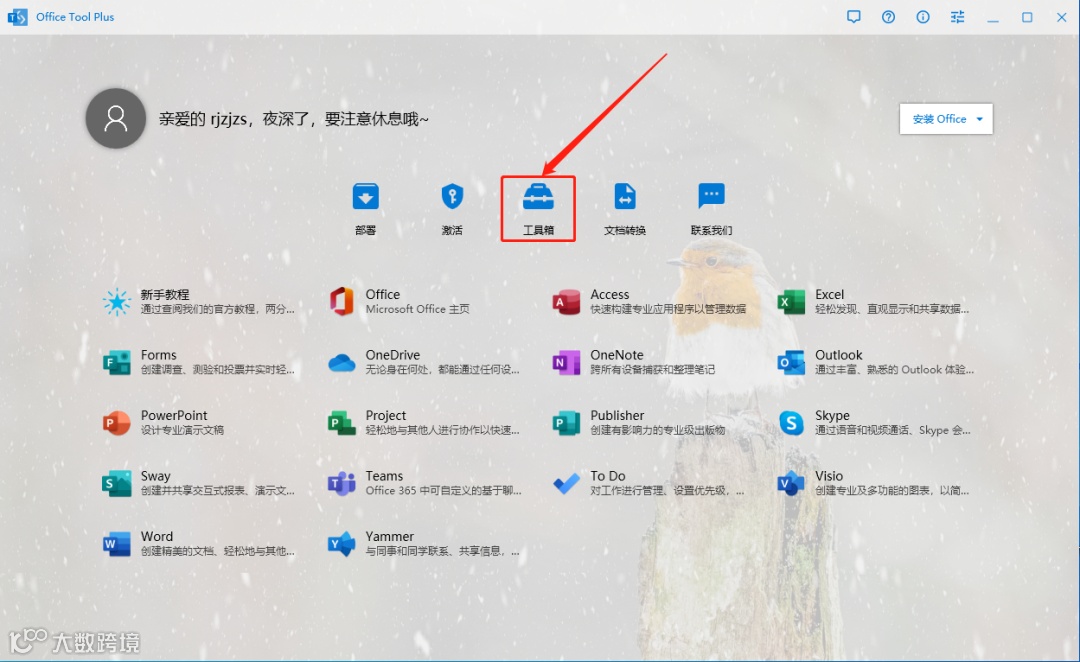Screen dimensions: 1080x662
Task: Open the 激活 activation shield icon
Action: (x=452, y=196)
